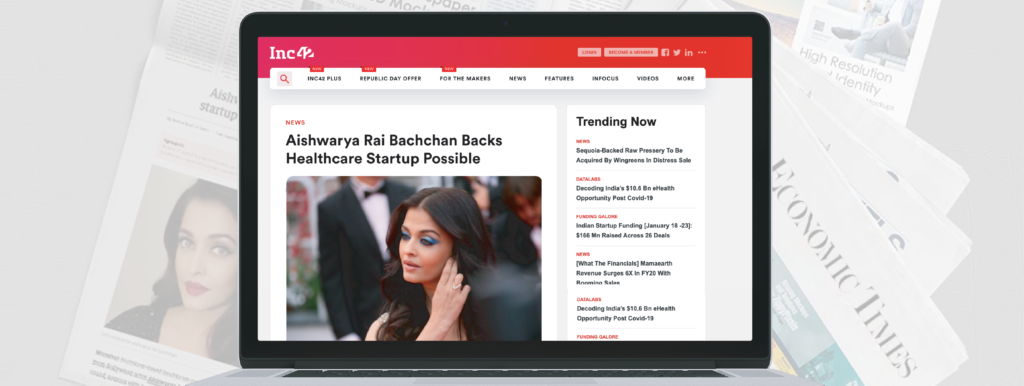
Task: Click the Login button
Action: pyautogui.click(x=589, y=52)
